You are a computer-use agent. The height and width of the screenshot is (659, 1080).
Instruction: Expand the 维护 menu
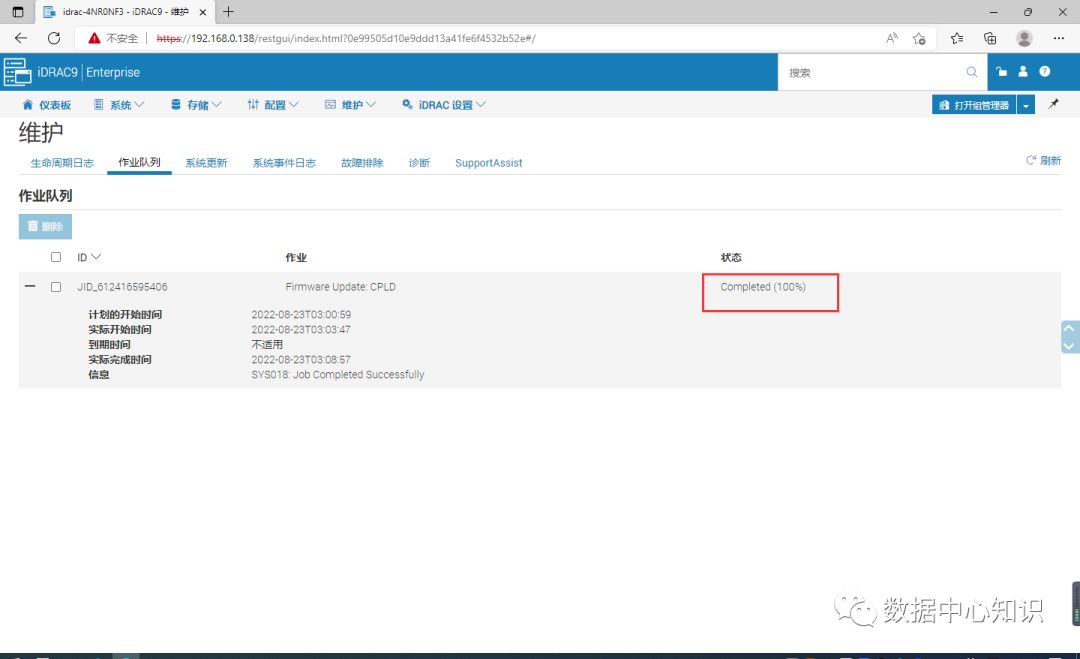point(350,105)
